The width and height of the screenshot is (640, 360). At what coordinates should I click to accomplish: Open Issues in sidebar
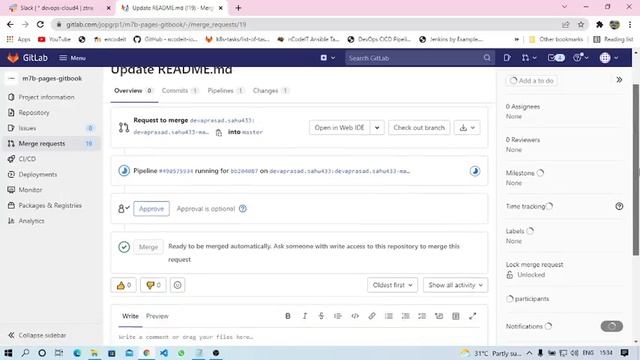tap(27, 128)
